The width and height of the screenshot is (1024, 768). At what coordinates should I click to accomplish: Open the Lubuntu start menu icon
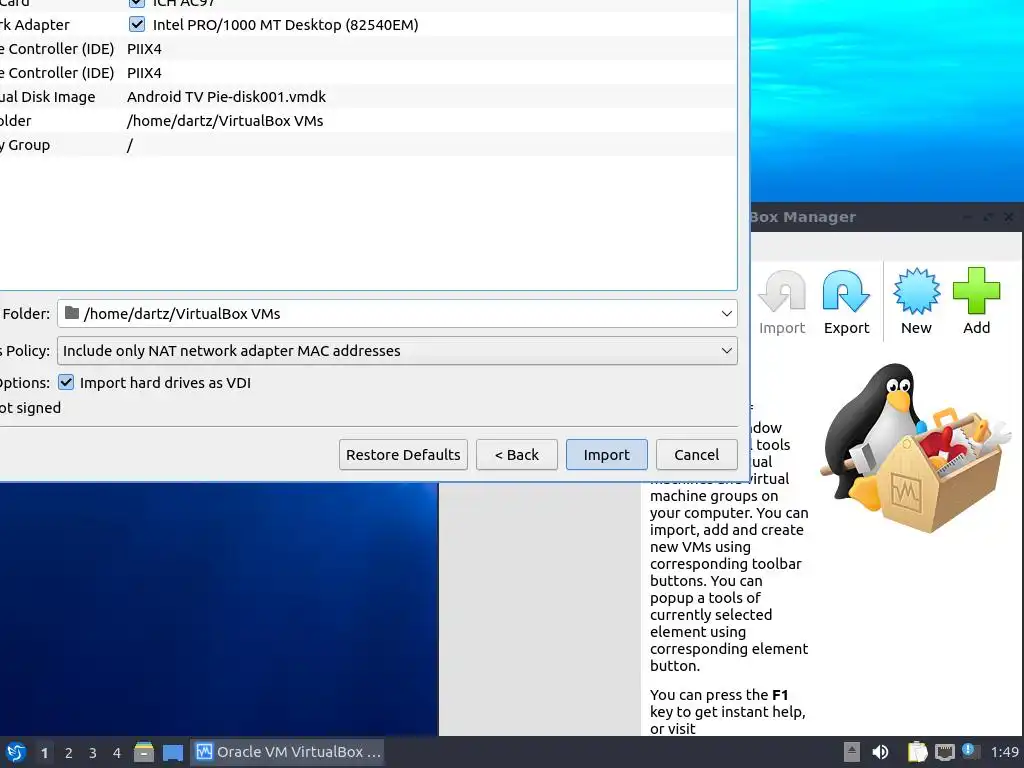[16, 752]
